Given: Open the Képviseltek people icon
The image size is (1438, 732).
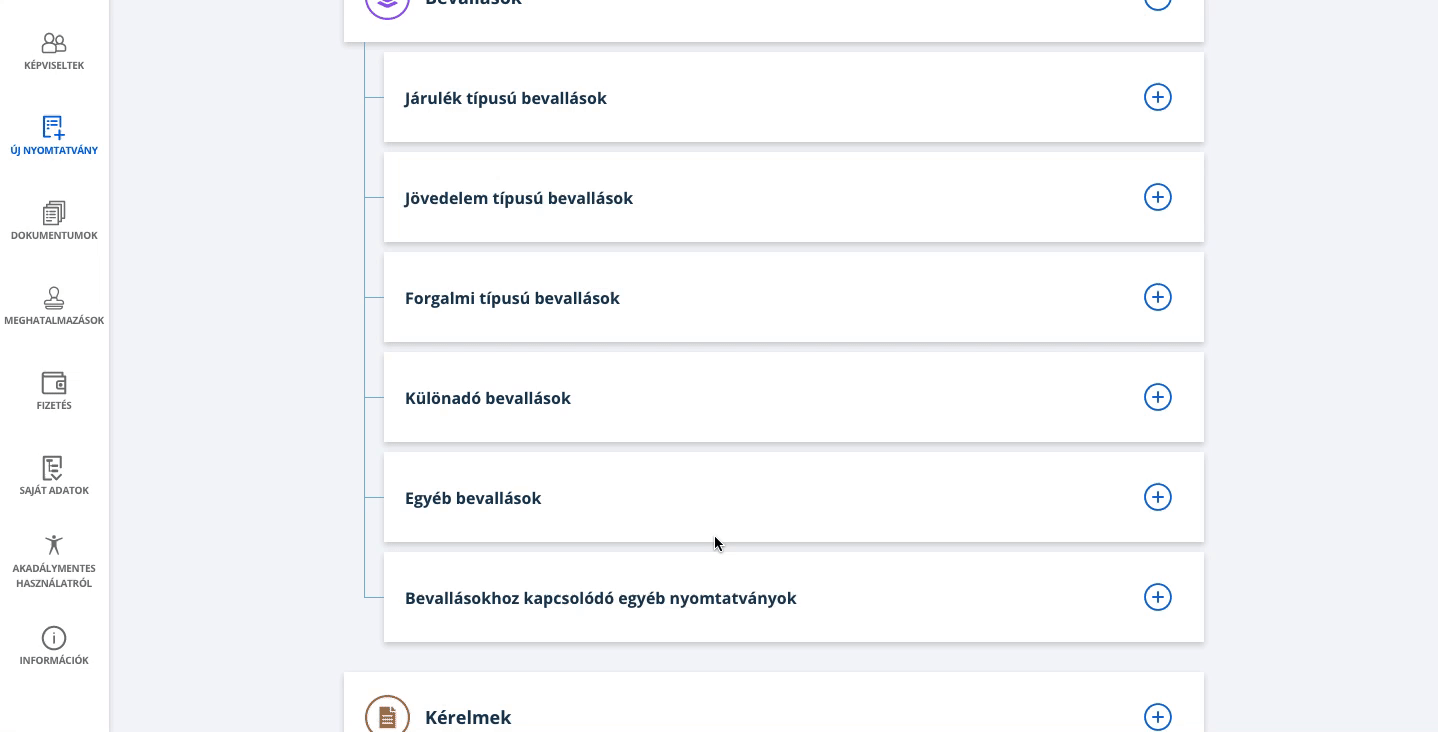Looking at the screenshot, I should (54, 43).
